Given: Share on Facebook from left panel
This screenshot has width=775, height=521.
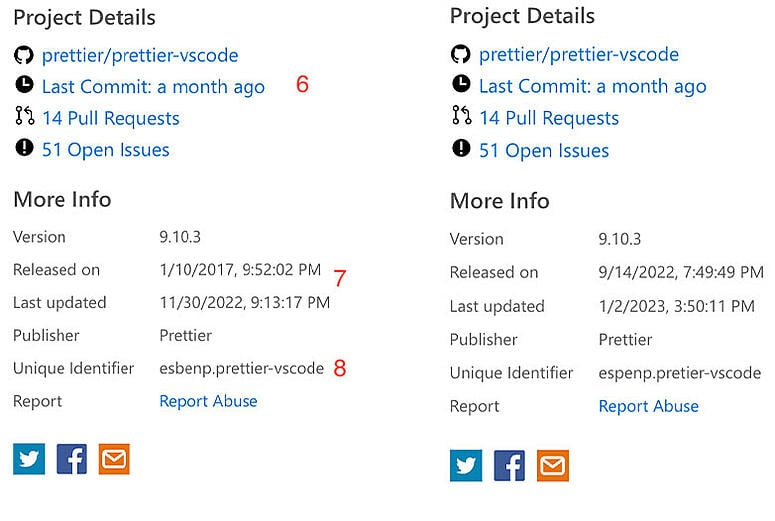Looking at the screenshot, I should click(x=72, y=458).
